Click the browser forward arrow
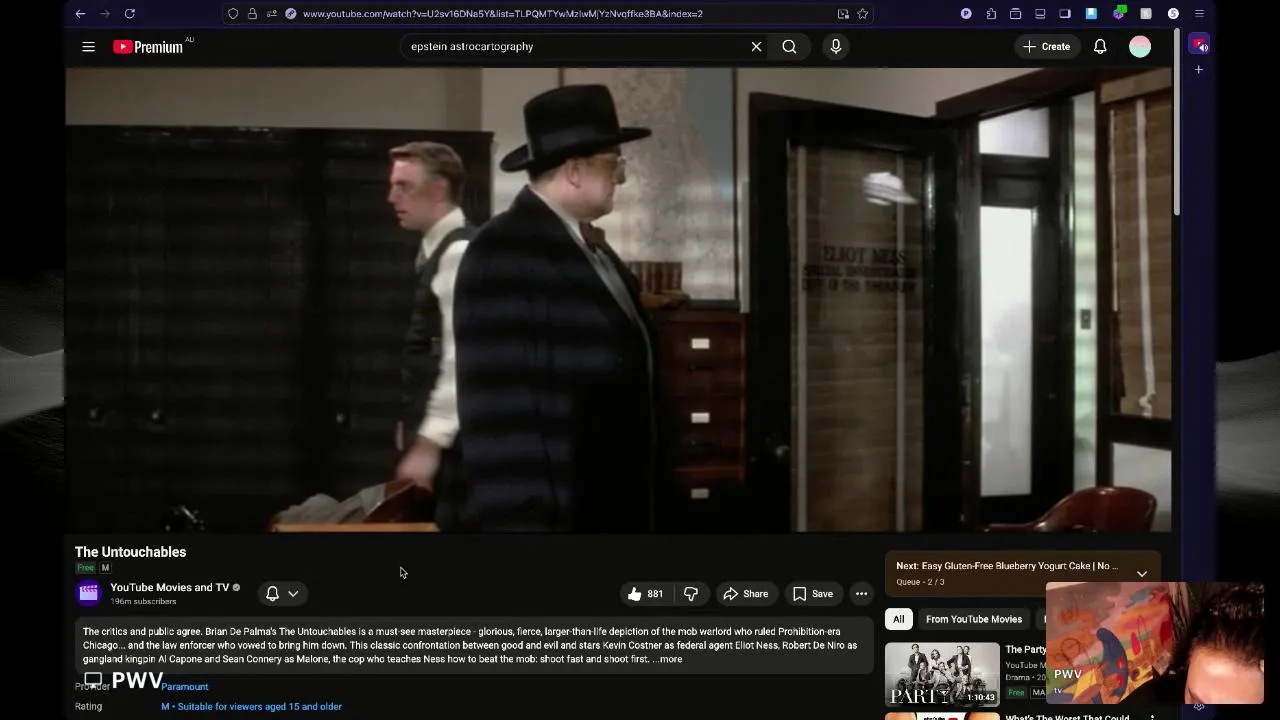This screenshot has height=720, width=1280. tap(104, 13)
